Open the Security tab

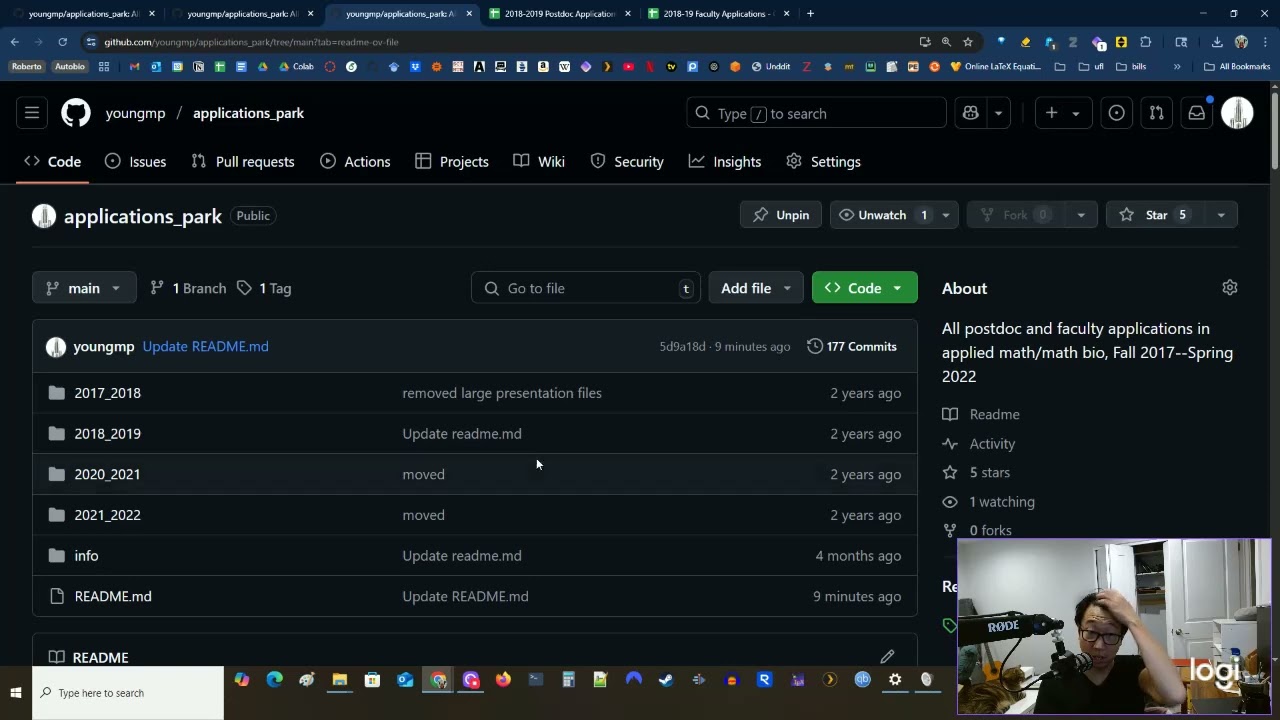(x=627, y=162)
